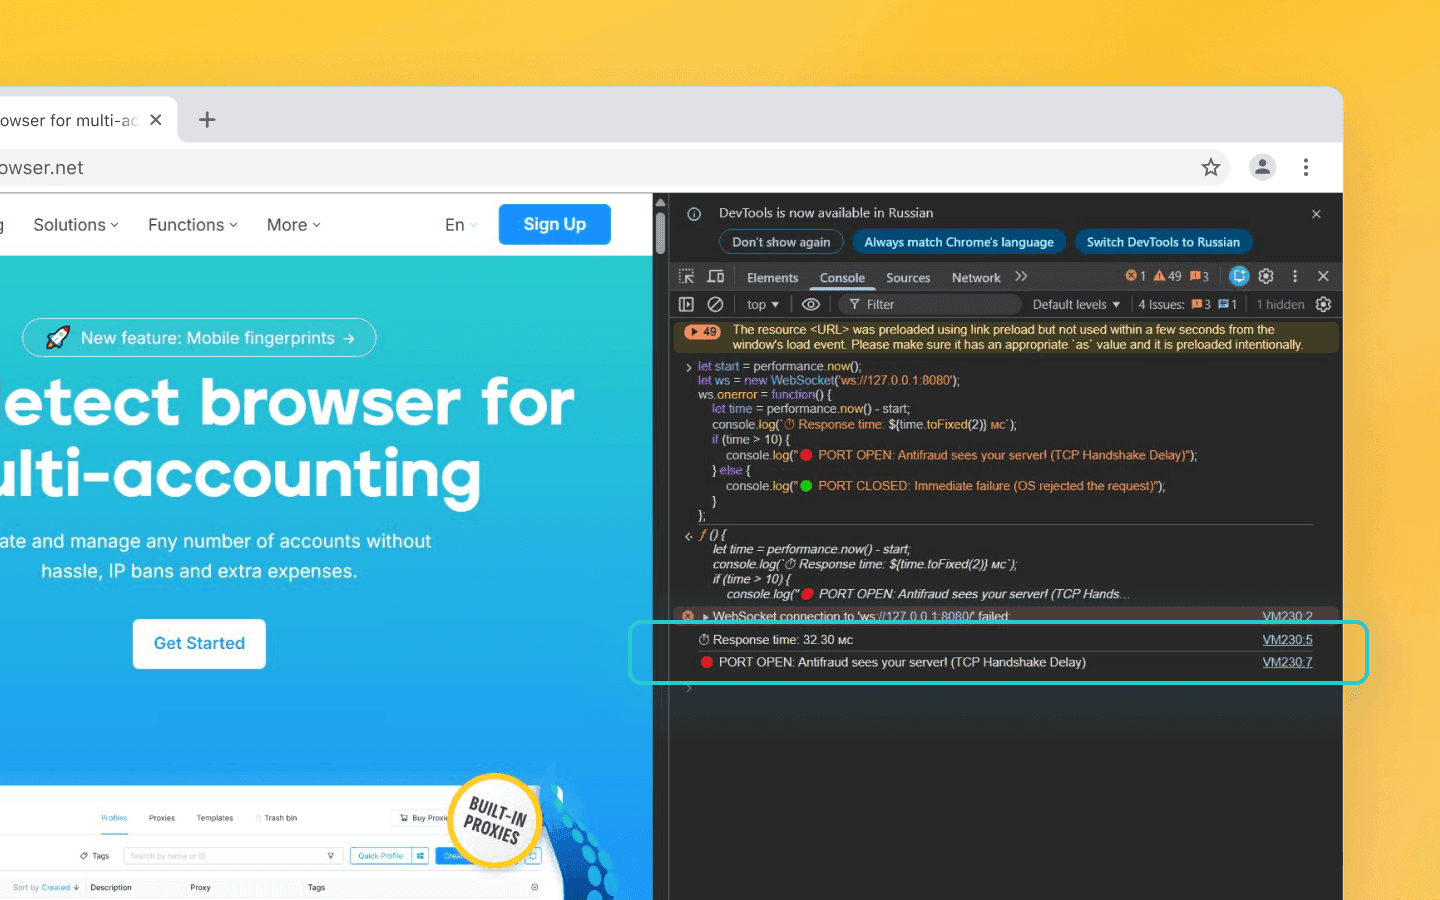Click Switch DevTools to Russian

[x=1163, y=242]
